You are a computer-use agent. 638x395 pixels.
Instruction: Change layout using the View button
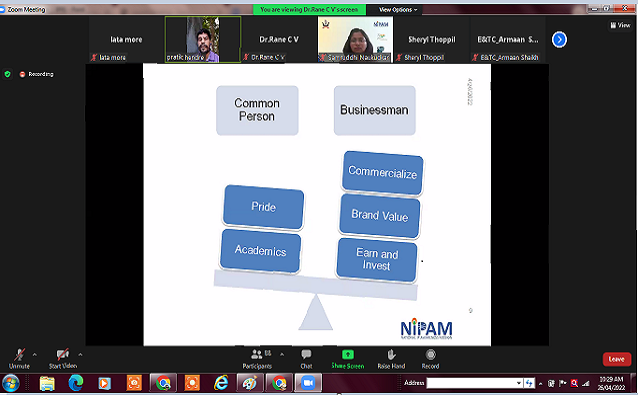(x=620, y=25)
